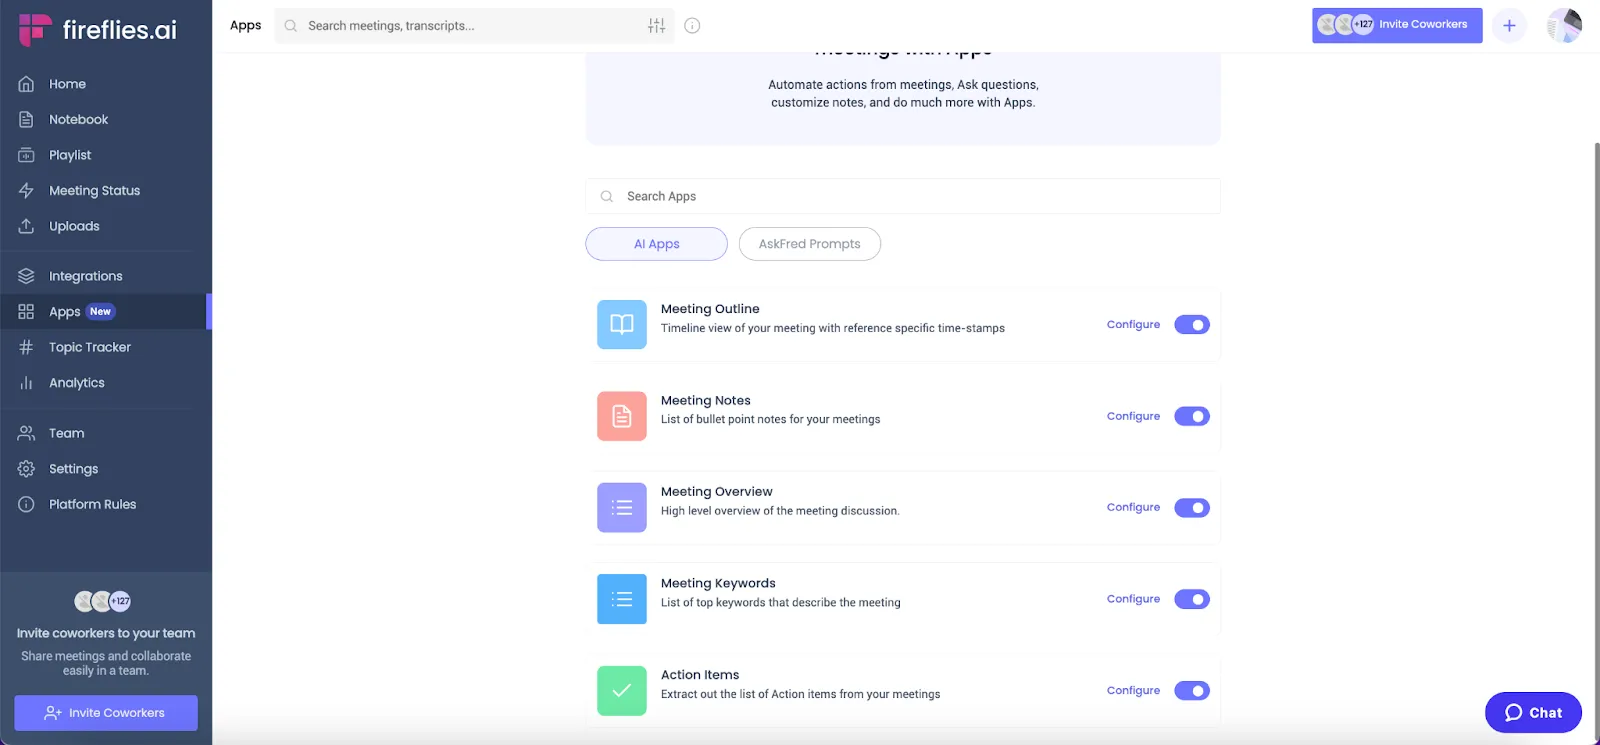Click the sidebar Invite Coworkers button
This screenshot has width=1600, height=745.
(x=106, y=713)
